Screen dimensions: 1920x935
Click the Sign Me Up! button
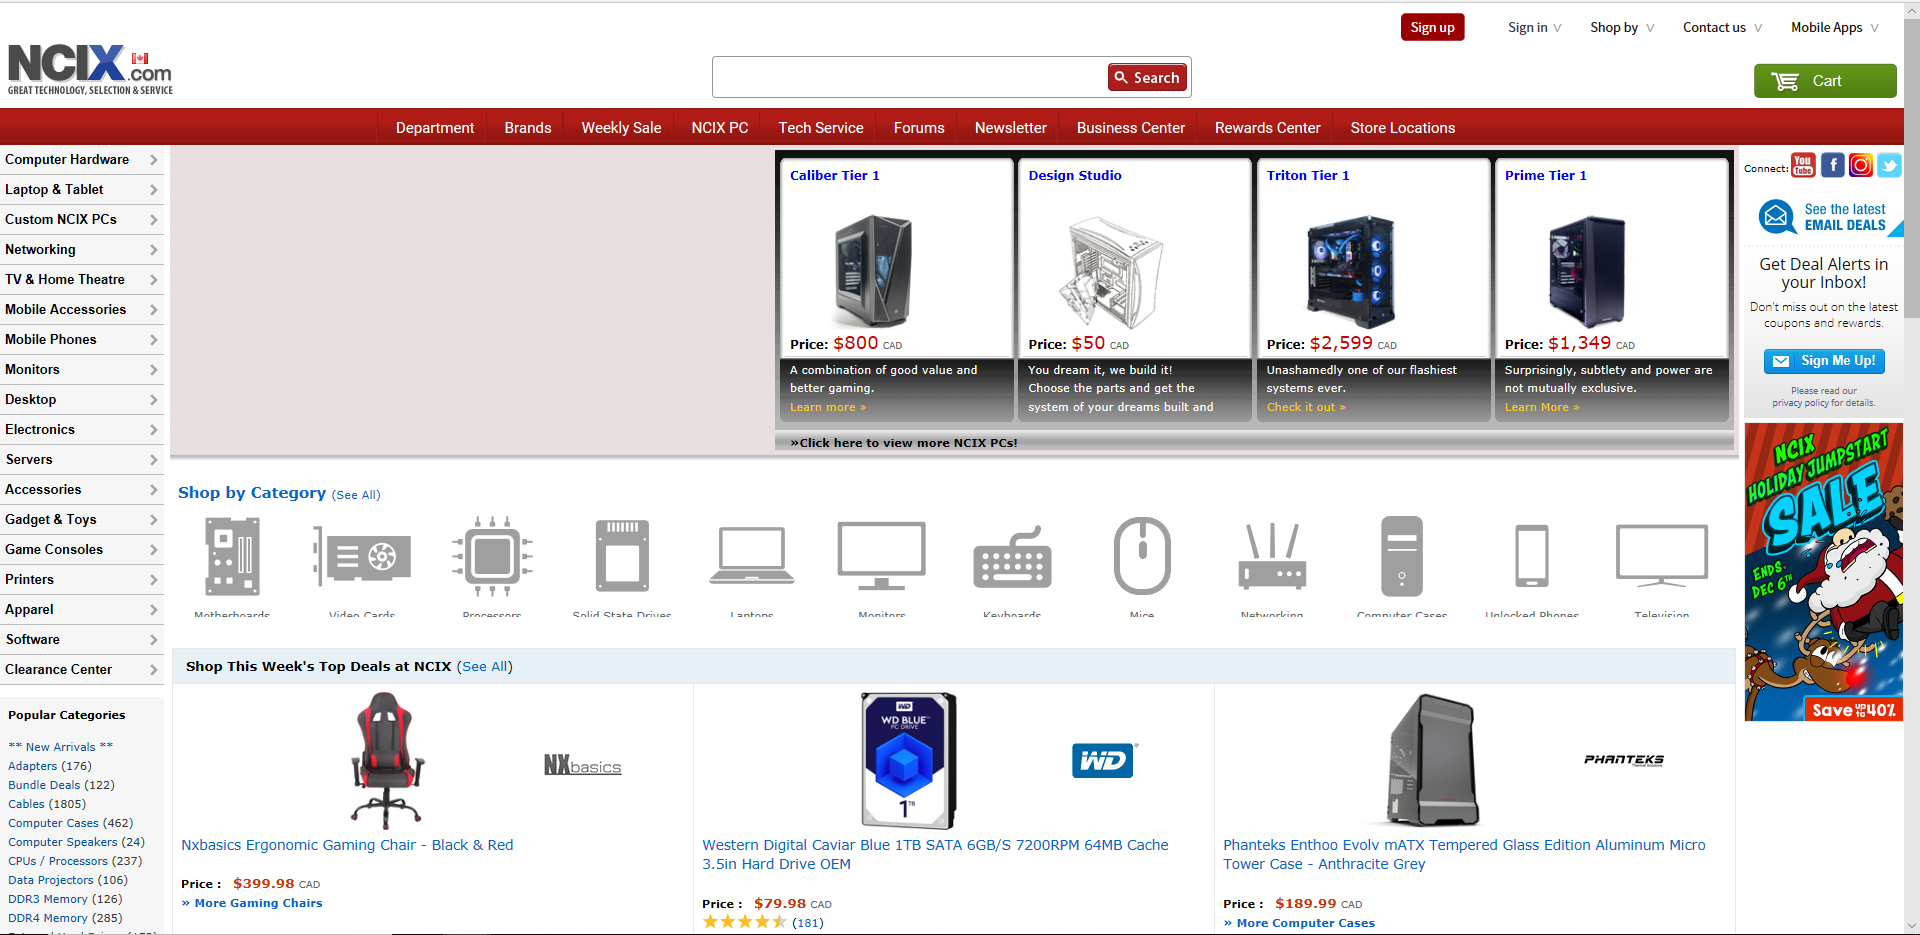pos(1825,361)
